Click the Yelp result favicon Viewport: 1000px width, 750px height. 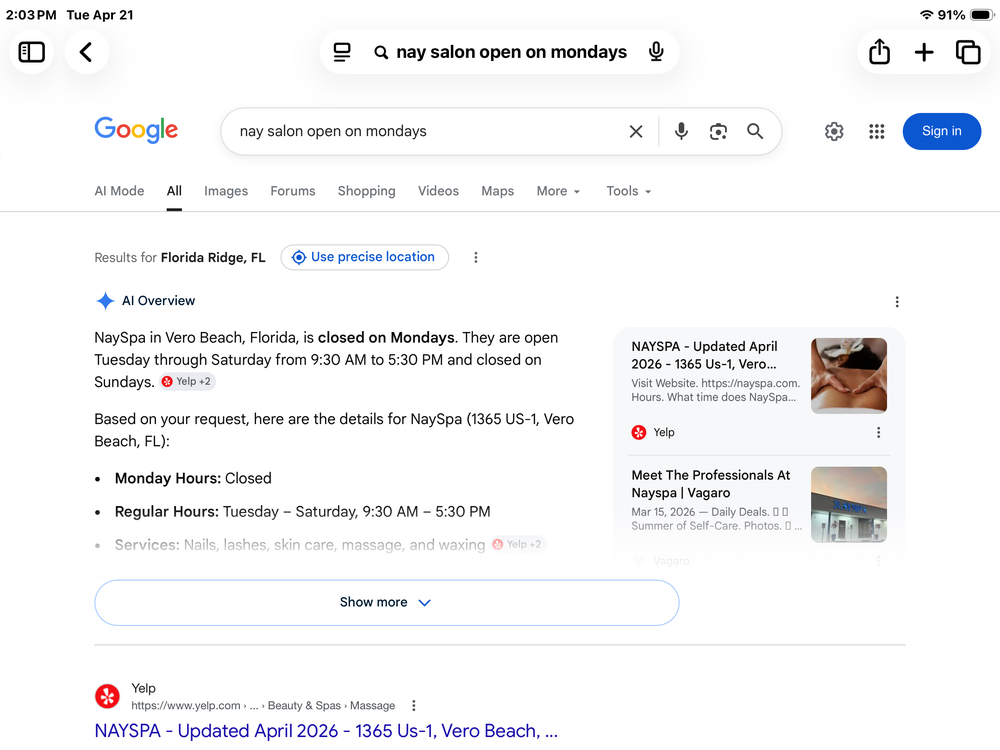click(107, 696)
